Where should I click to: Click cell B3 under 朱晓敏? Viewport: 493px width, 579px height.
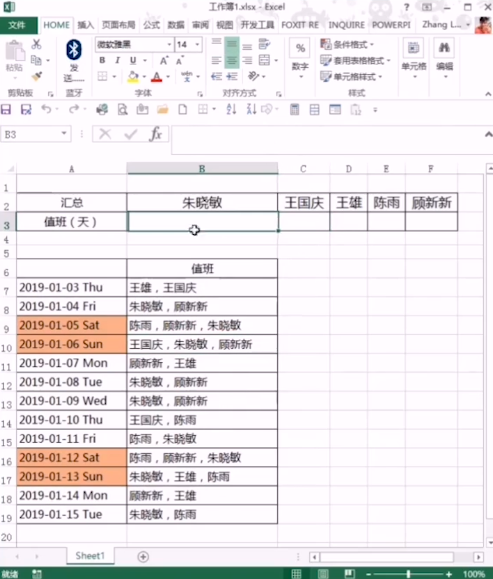pos(202,222)
